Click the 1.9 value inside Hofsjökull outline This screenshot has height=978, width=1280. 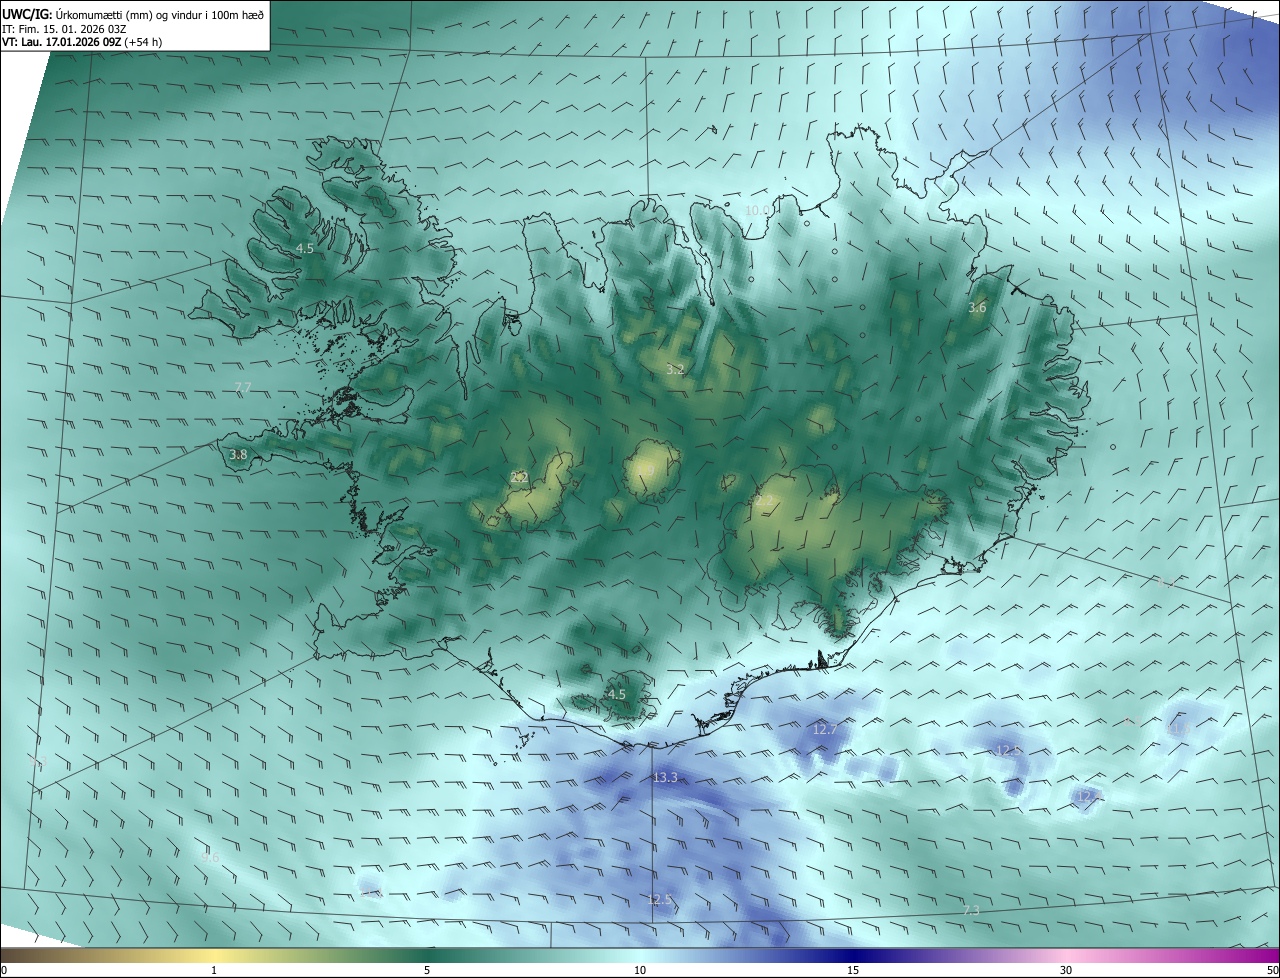point(645,471)
